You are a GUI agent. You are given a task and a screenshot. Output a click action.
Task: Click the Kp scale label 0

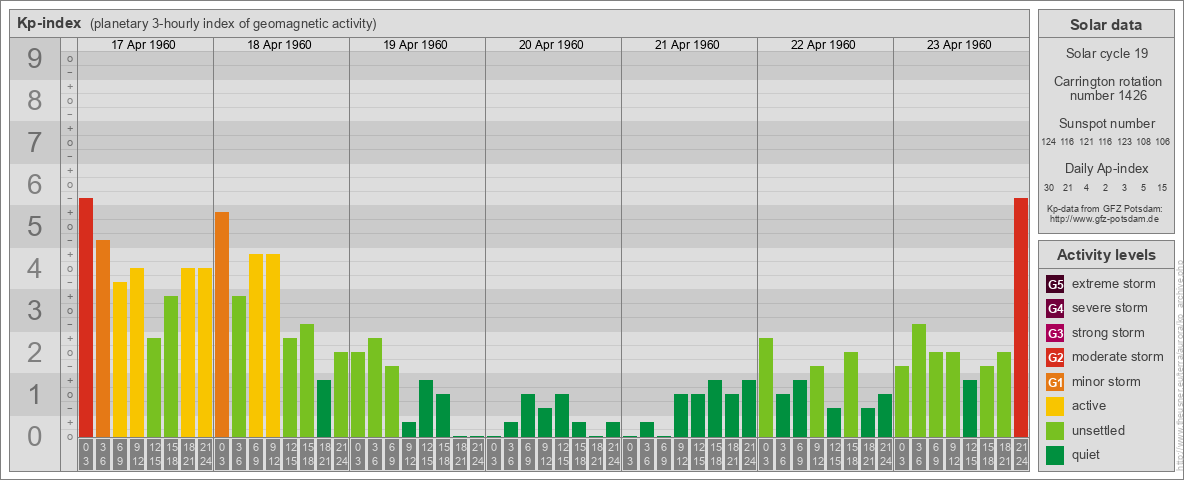click(x=35, y=435)
